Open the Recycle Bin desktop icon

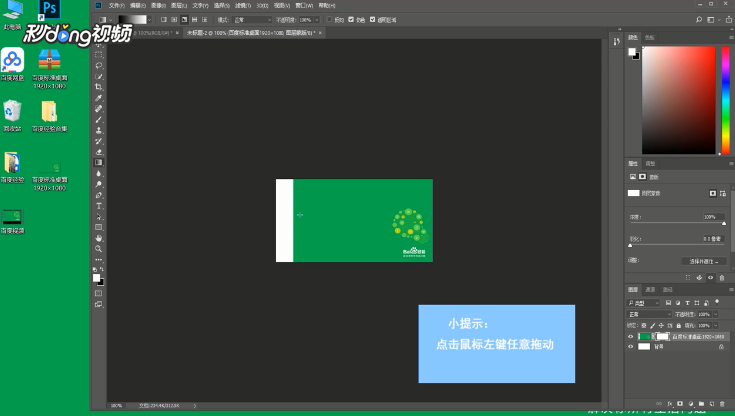click(x=12, y=115)
